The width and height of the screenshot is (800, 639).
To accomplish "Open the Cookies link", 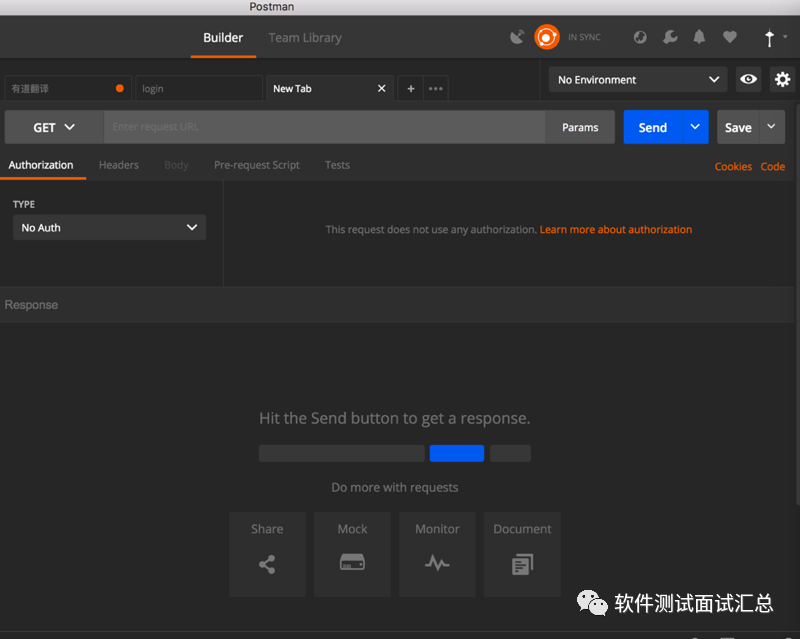I will pyautogui.click(x=733, y=166).
